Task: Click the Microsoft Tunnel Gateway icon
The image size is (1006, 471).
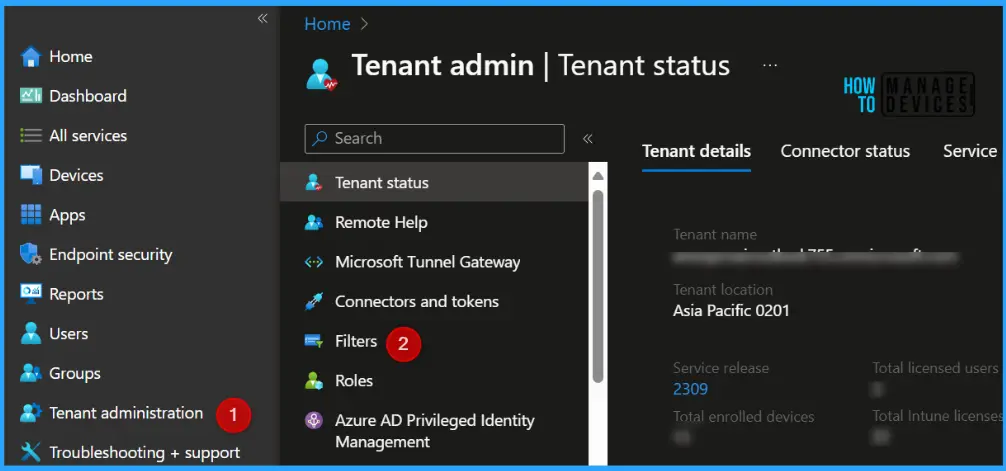Action: [x=314, y=262]
